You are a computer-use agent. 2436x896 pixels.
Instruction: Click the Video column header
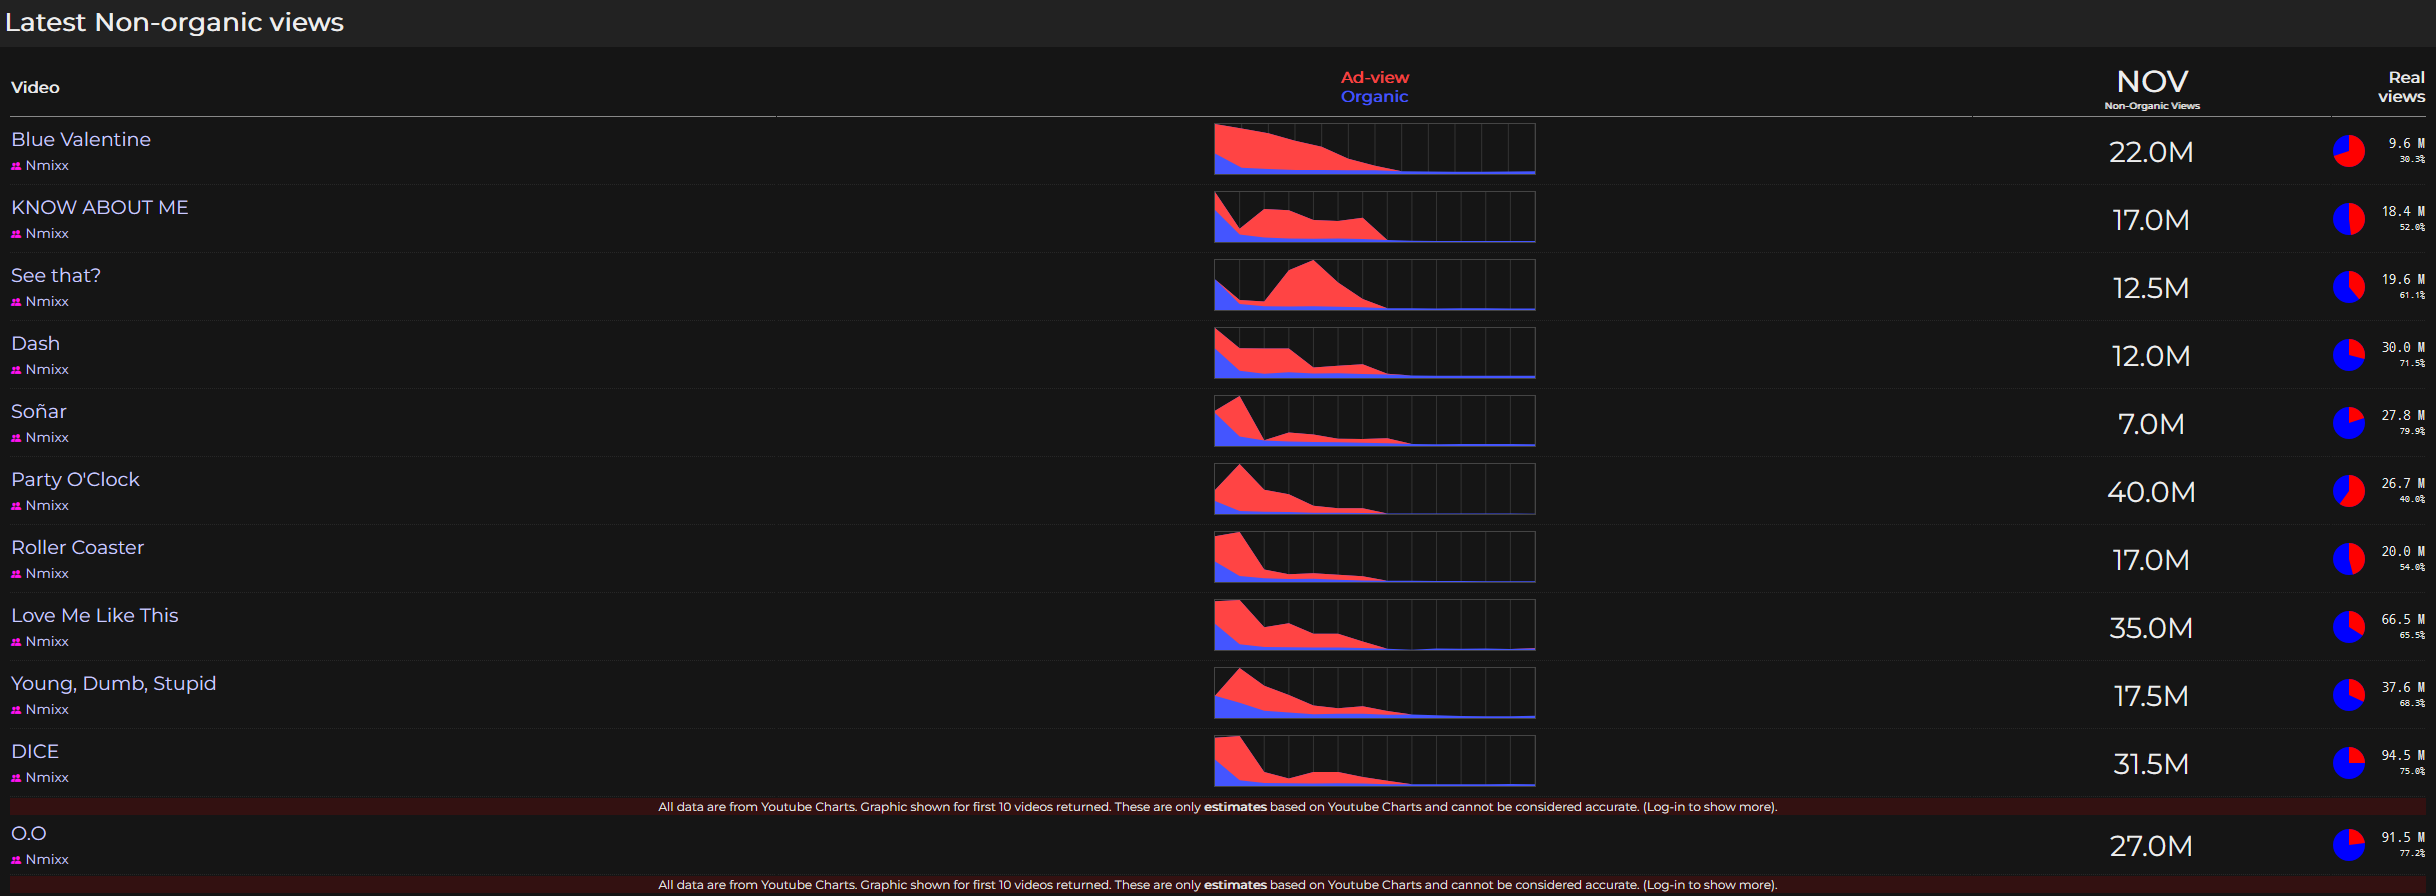click(35, 87)
